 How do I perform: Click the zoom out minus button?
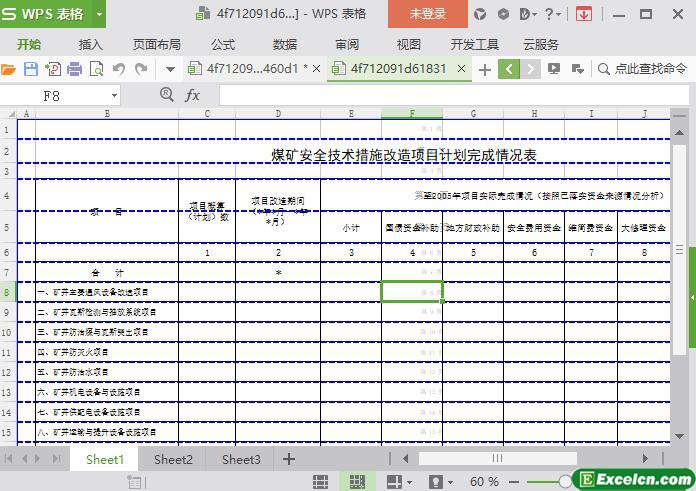(514, 482)
